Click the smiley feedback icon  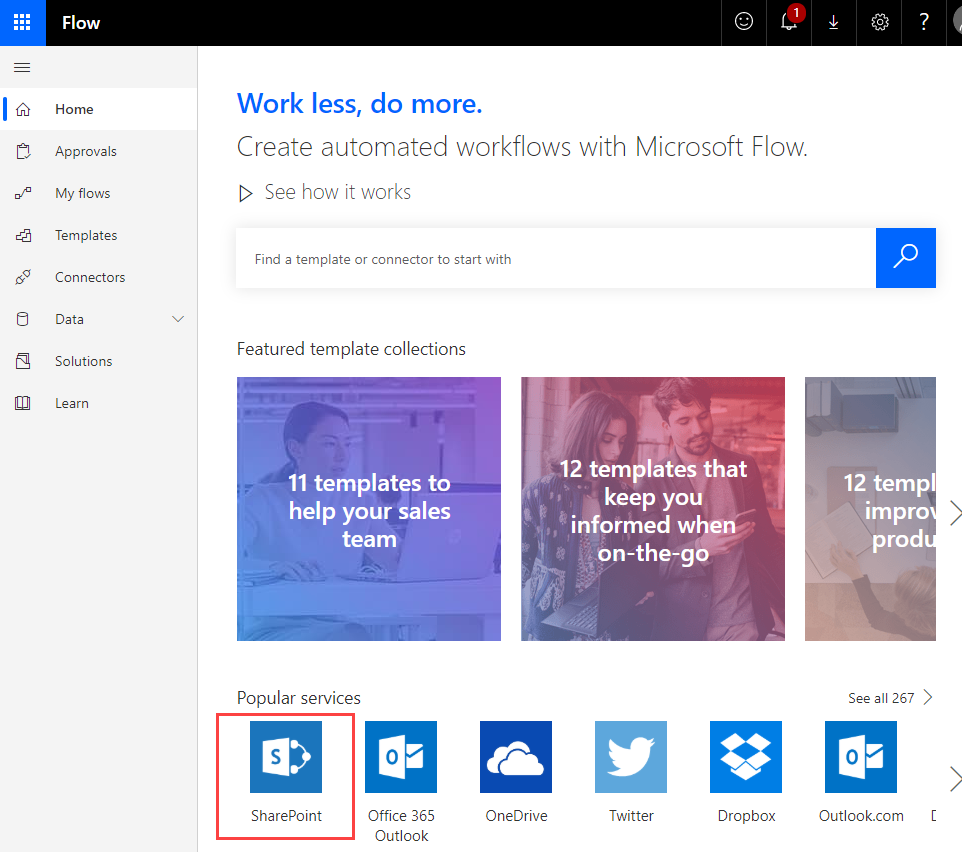click(x=744, y=22)
